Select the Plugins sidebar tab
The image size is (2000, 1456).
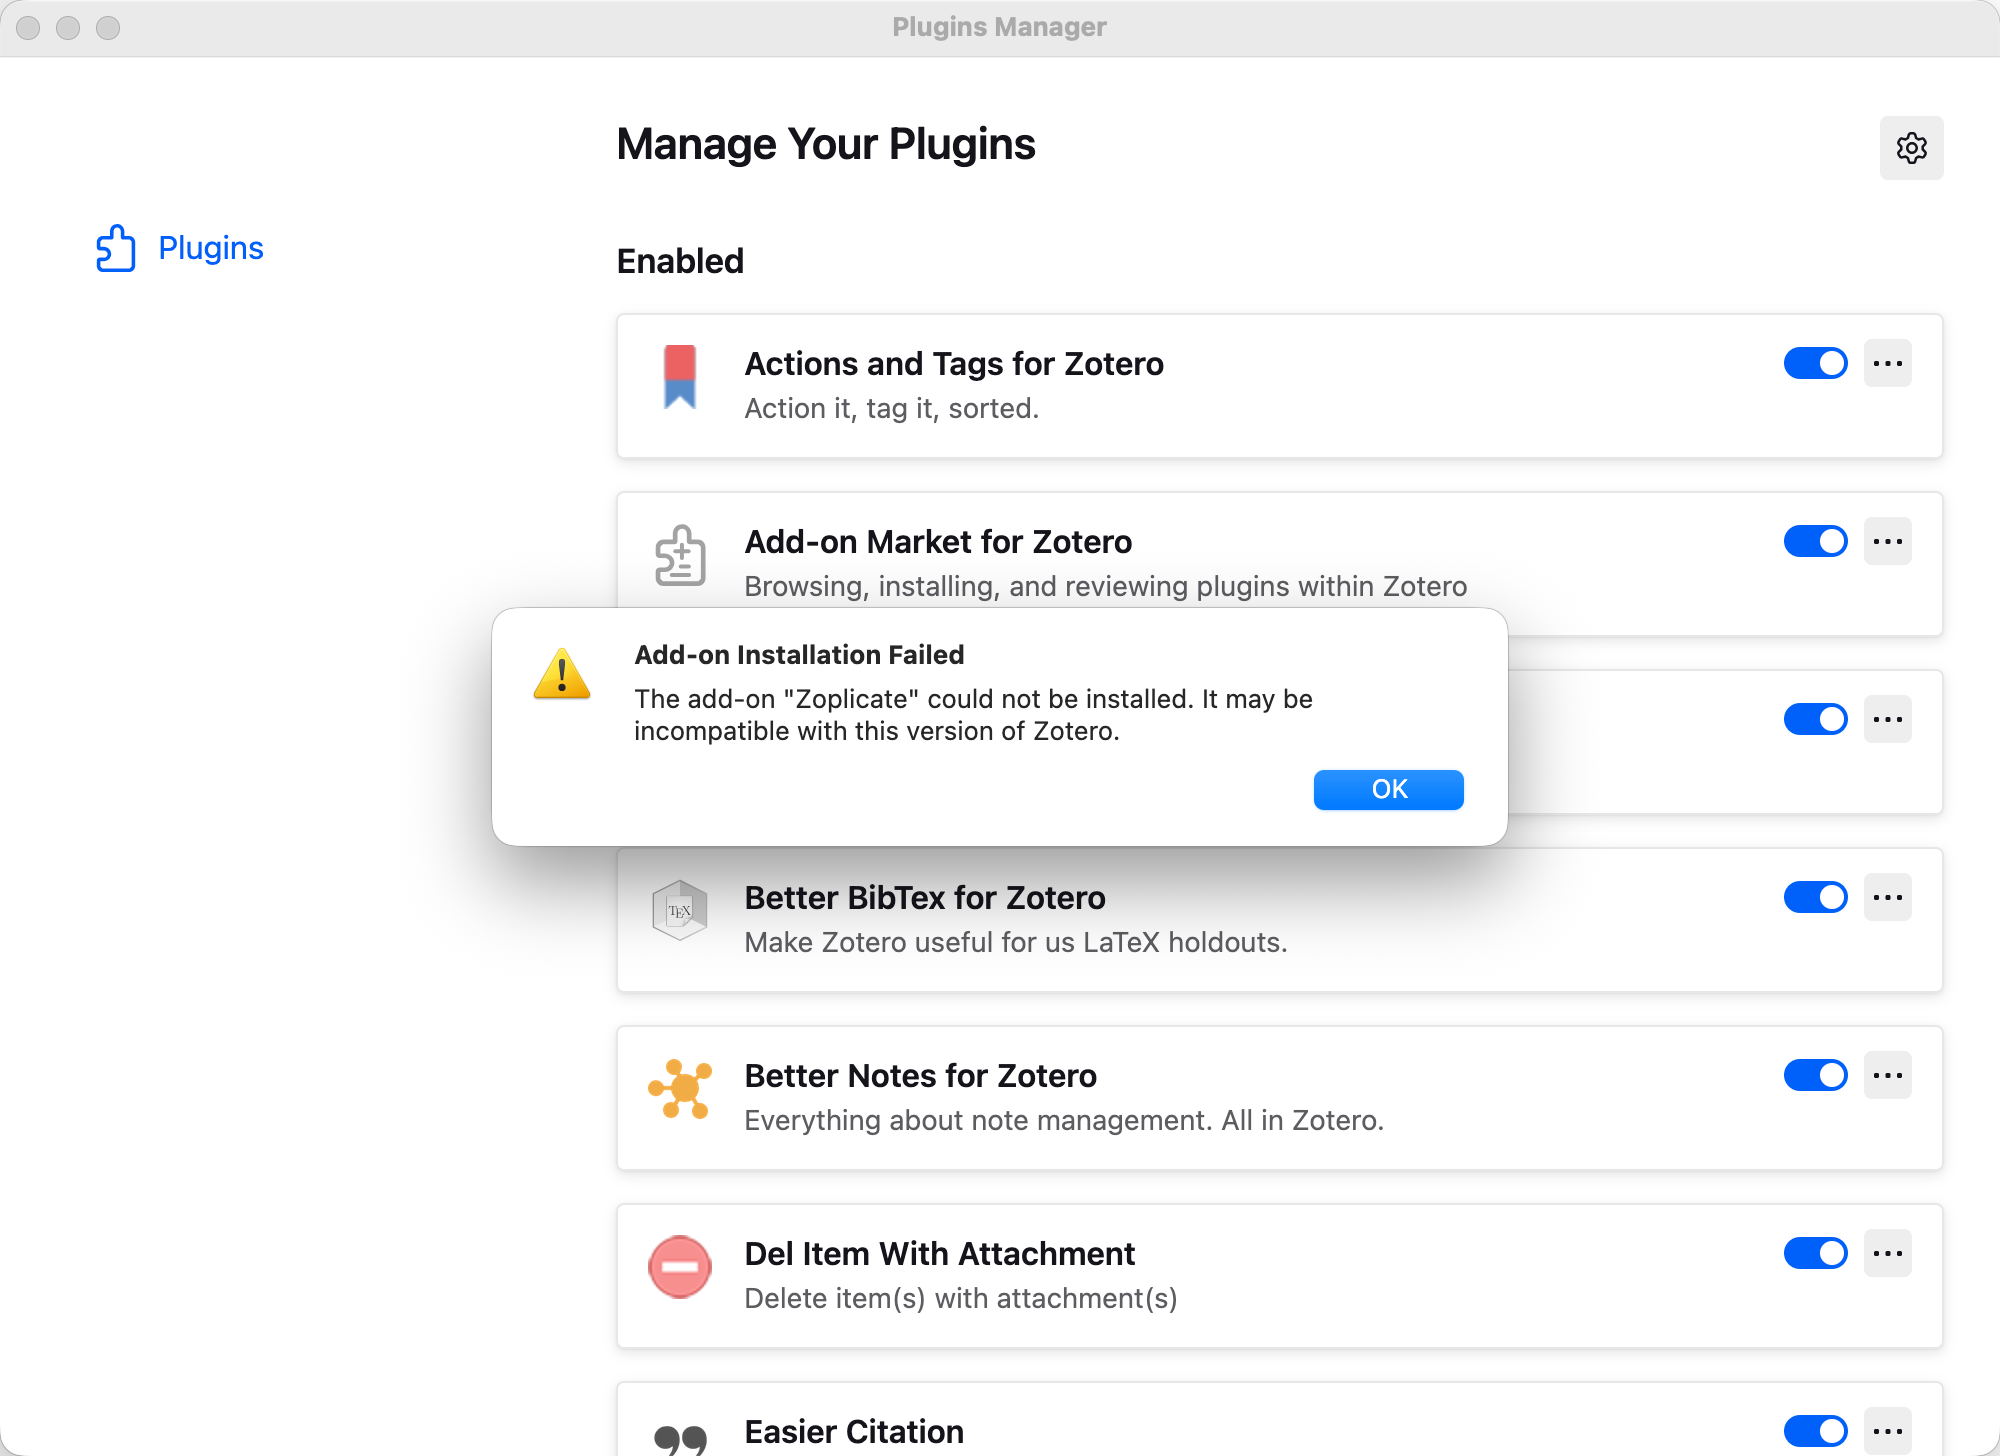click(210, 248)
